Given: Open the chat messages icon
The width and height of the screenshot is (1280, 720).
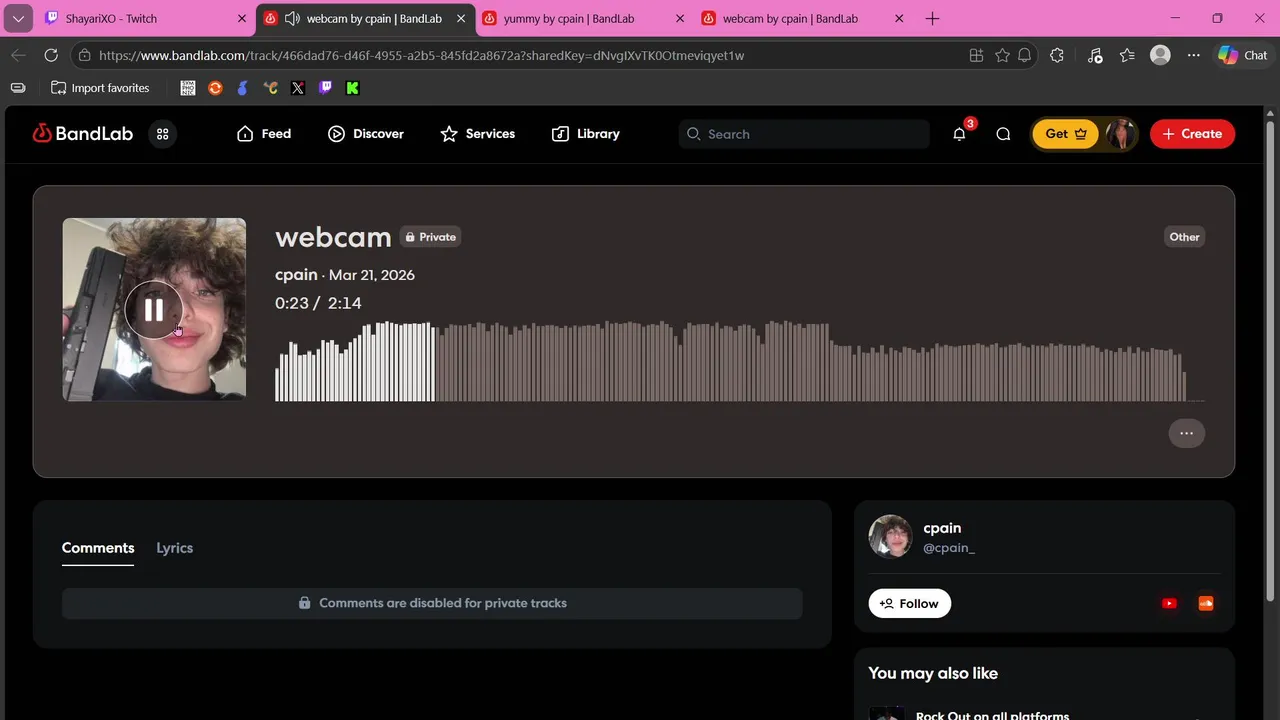Looking at the screenshot, I should click(x=1003, y=134).
